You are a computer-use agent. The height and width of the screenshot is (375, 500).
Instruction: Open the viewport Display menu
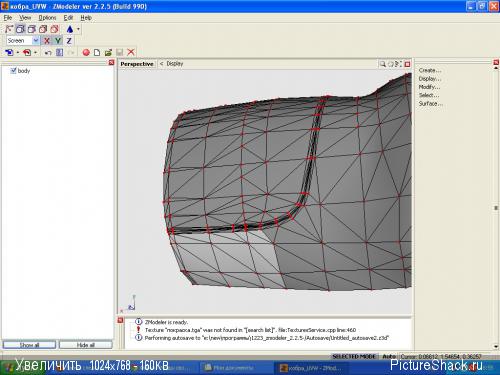[175, 63]
